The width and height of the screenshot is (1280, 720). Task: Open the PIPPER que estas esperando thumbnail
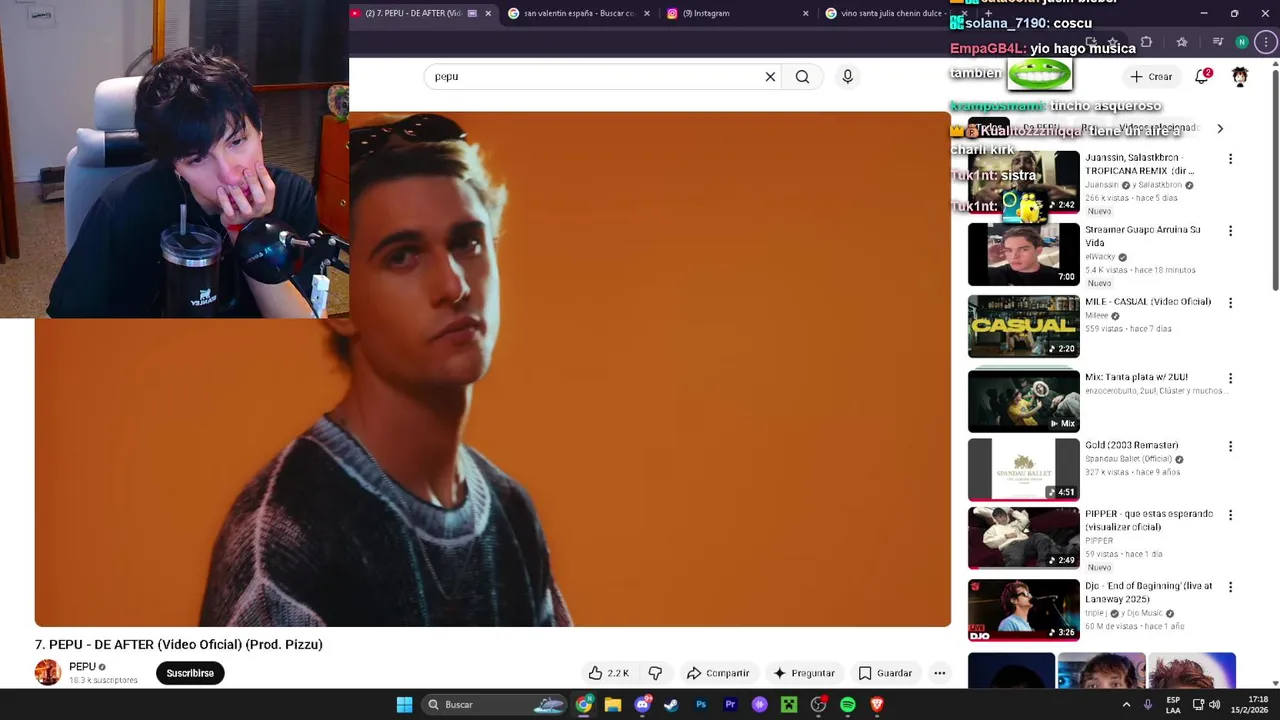[x=1024, y=538]
